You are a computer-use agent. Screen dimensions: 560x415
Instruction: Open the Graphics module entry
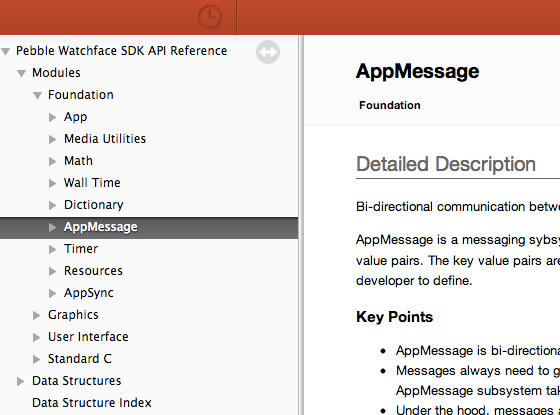point(73,315)
